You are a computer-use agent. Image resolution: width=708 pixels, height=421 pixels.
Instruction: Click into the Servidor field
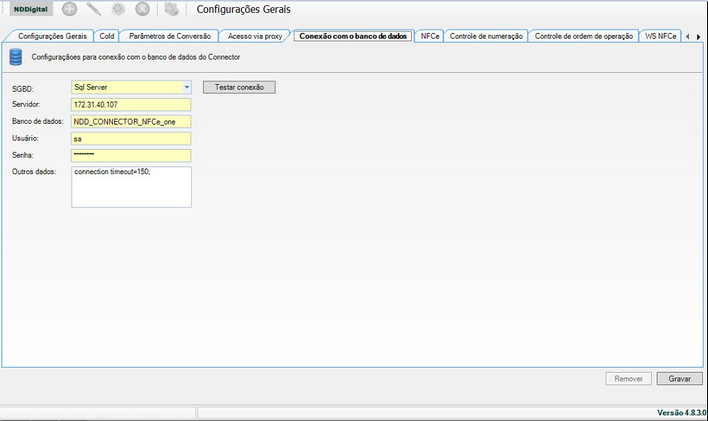pyautogui.click(x=130, y=104)
